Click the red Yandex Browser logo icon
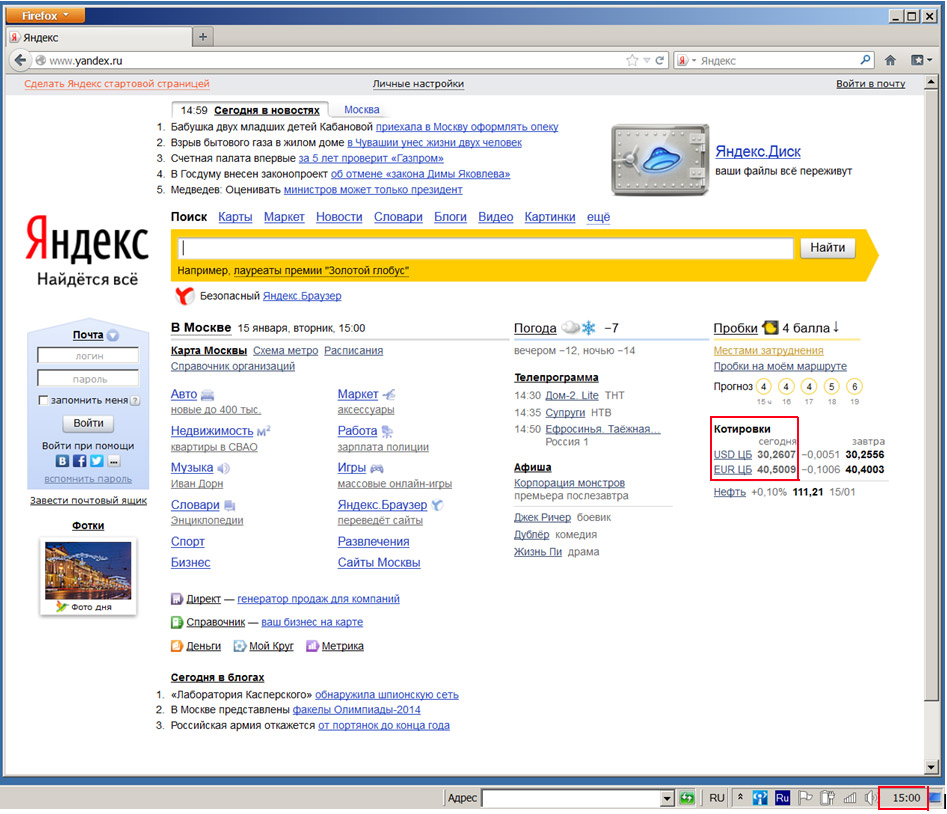 (184, 296)
